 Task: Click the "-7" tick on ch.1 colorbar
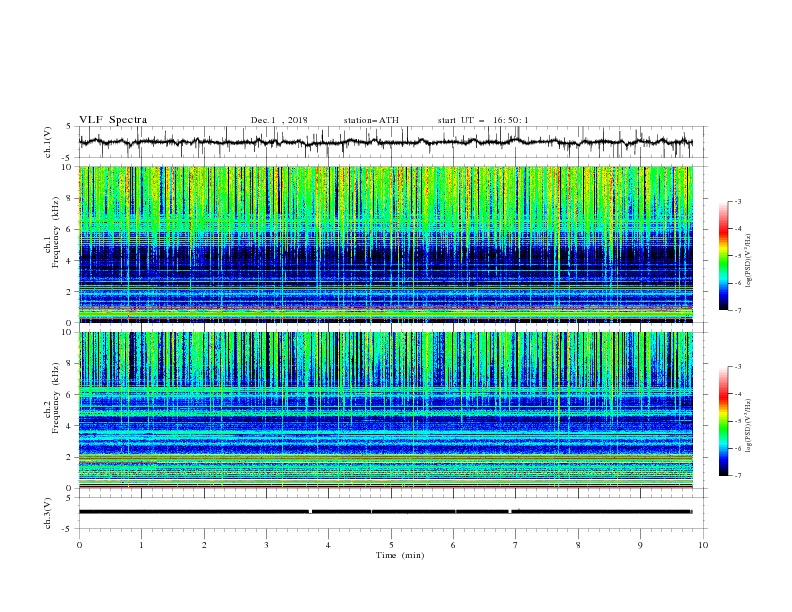pyautogui.click(x=738, y=310)
